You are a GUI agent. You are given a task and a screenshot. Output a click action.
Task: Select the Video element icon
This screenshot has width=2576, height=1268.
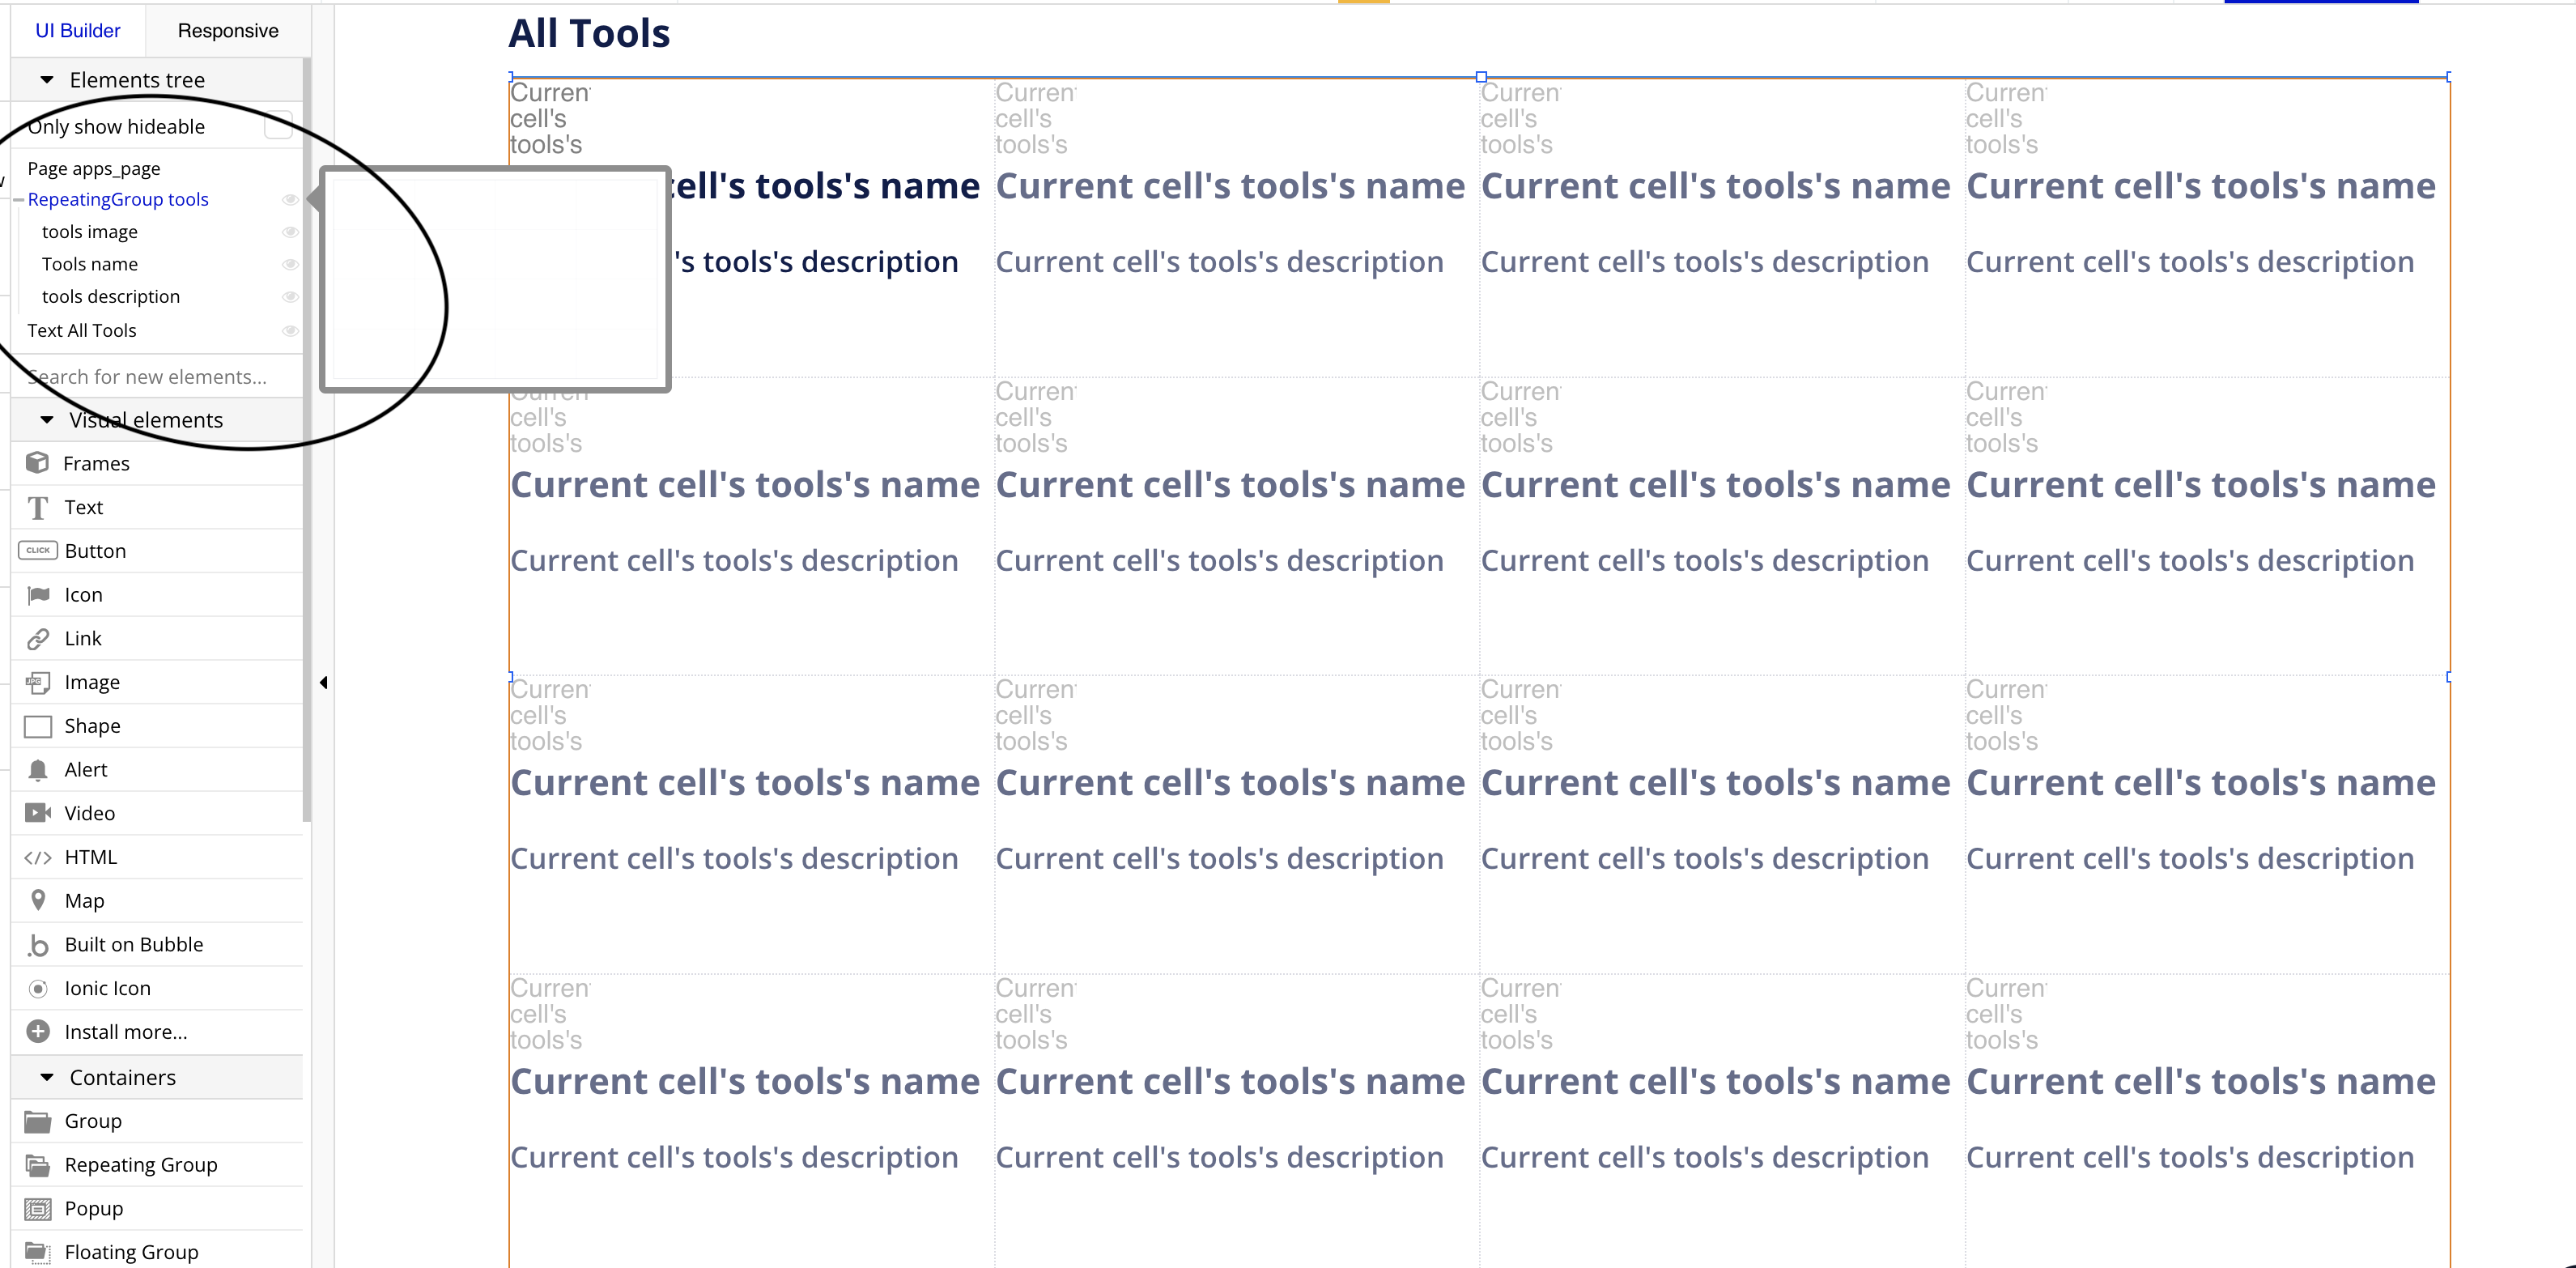coord(37,813)
